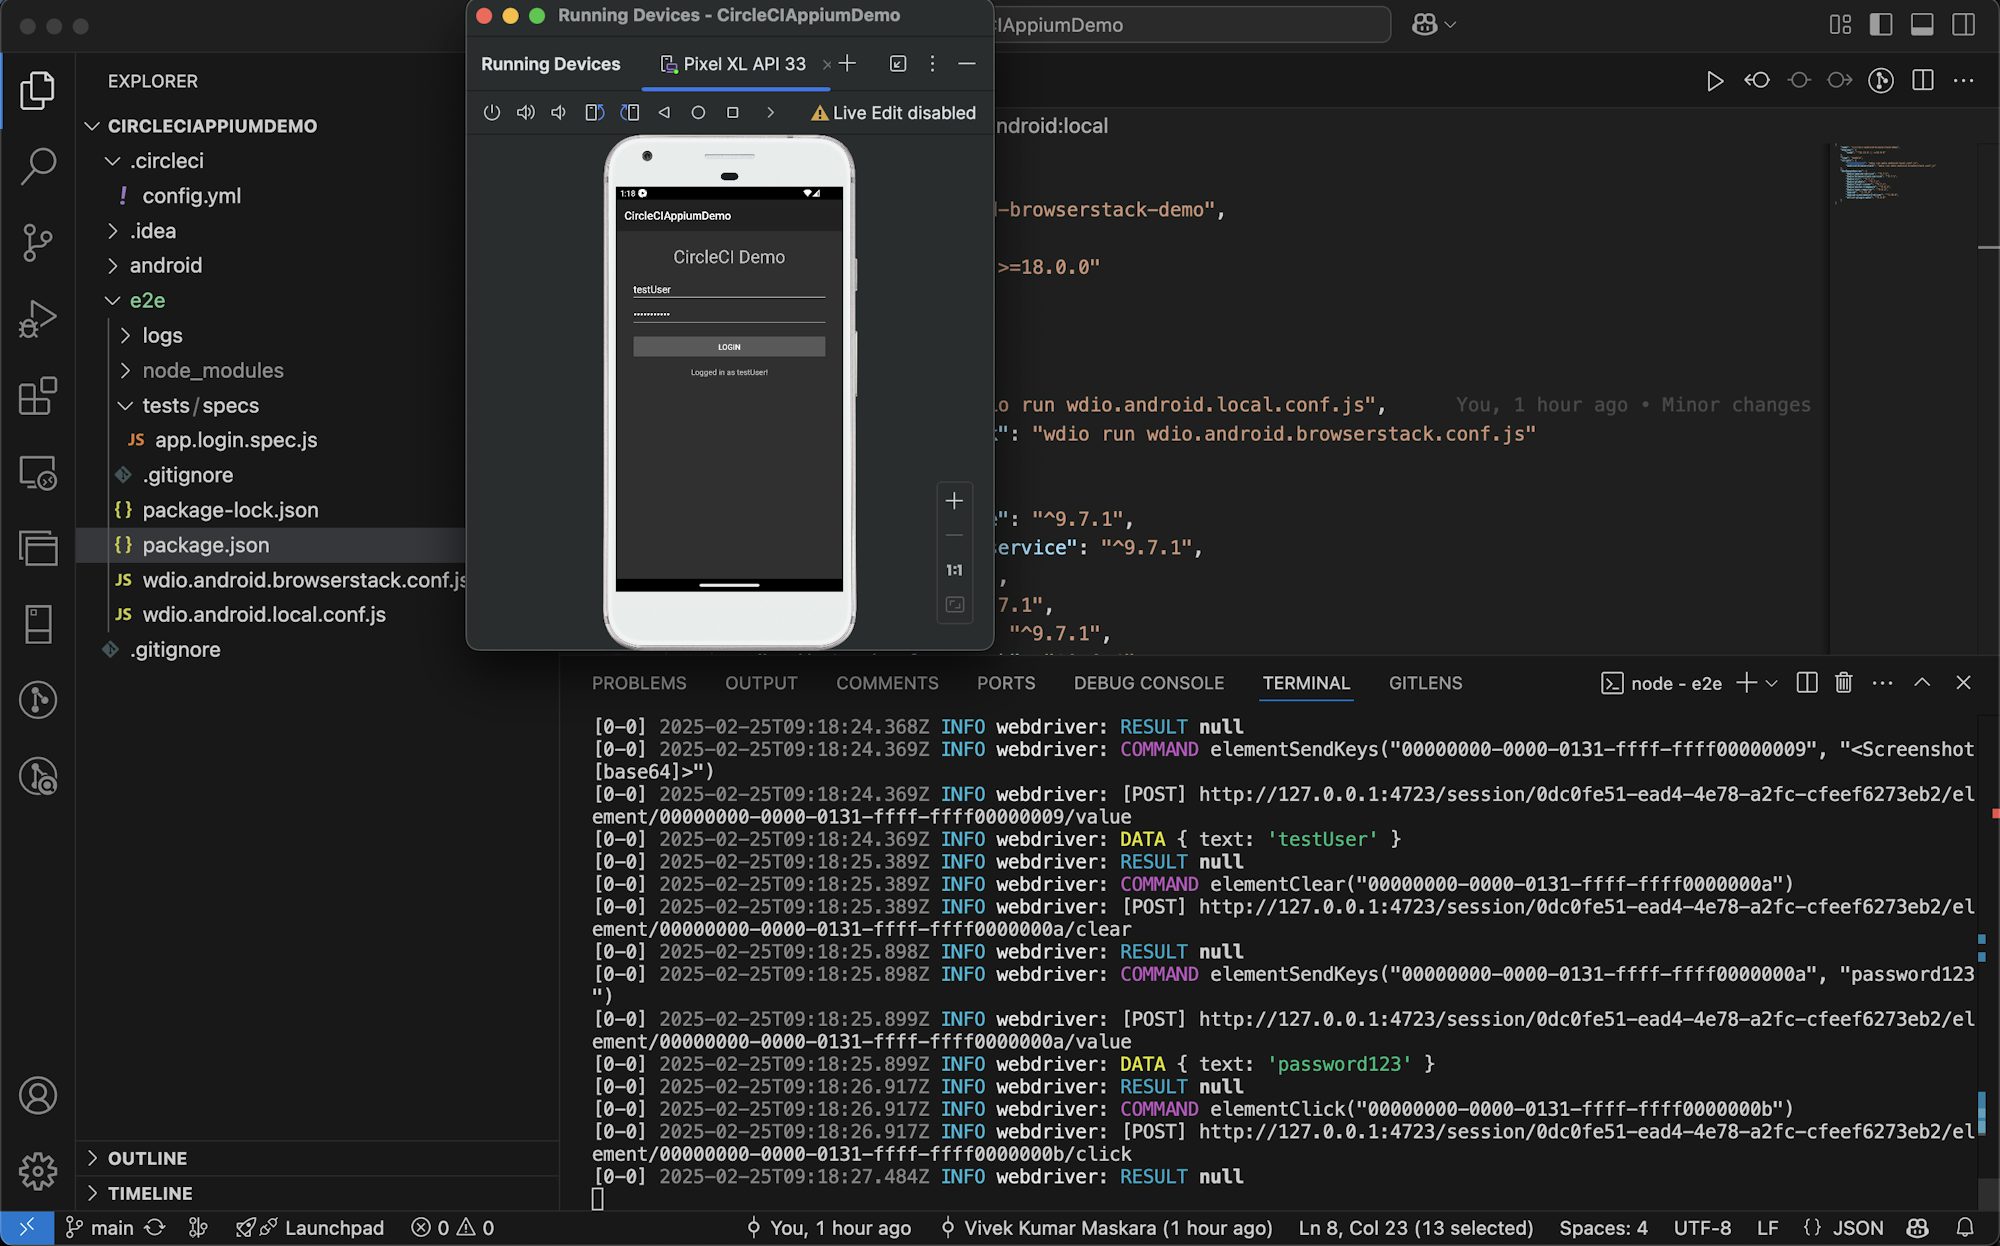Select the Pixel XL API 33 tab

742,63
